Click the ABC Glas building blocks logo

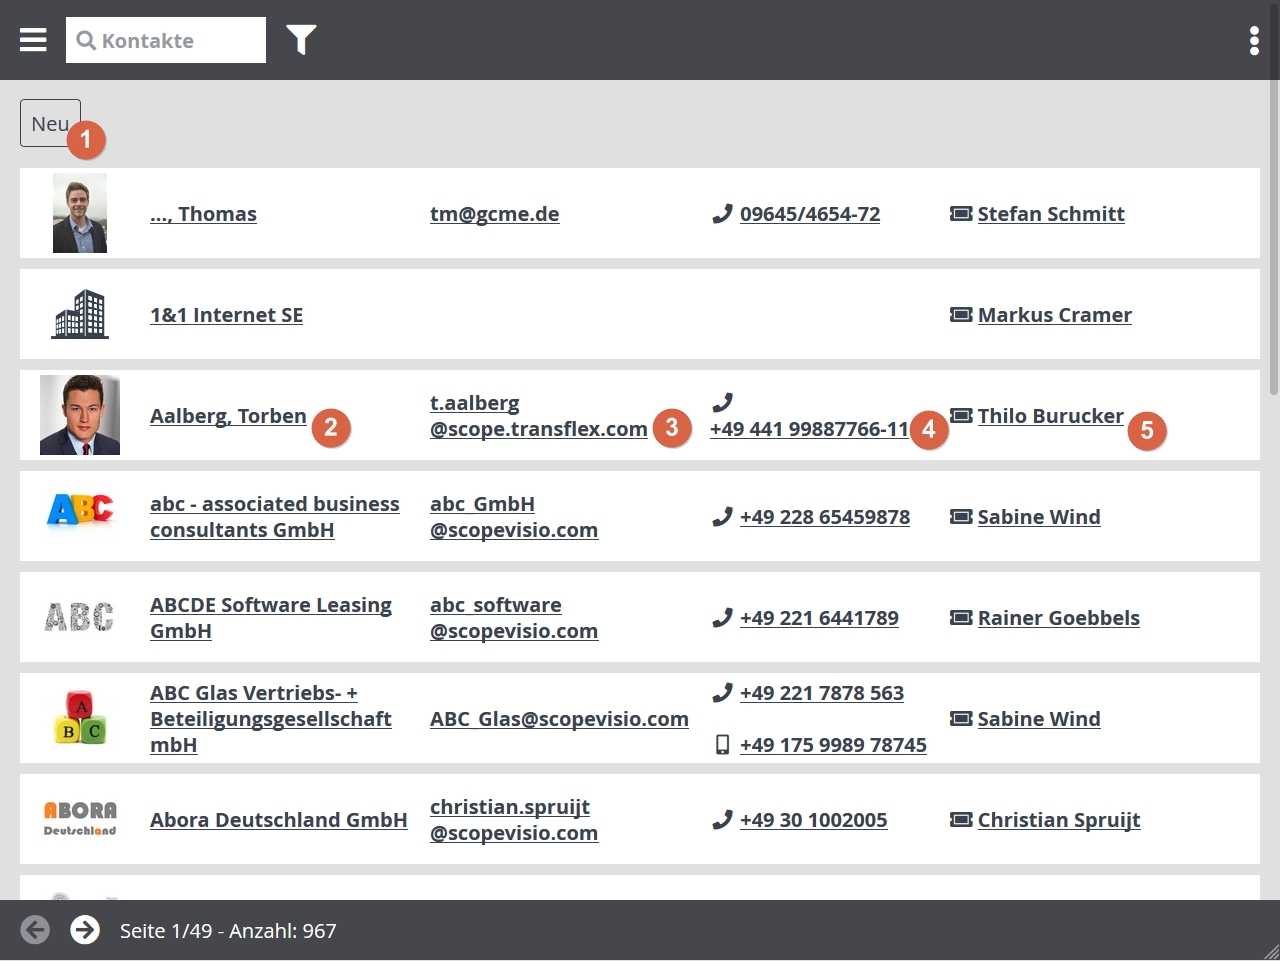coord(80,718)
